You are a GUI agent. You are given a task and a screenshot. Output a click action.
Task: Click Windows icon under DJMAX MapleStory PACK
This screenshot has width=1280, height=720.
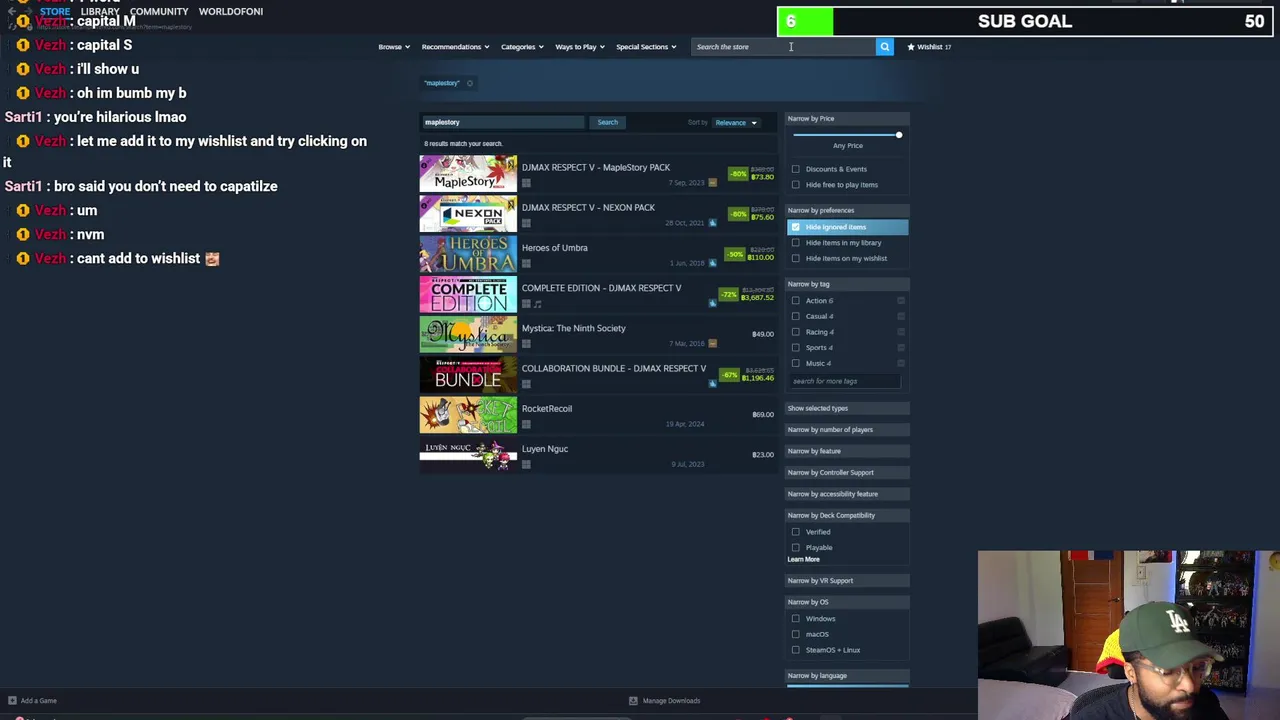tap(526, 183)
